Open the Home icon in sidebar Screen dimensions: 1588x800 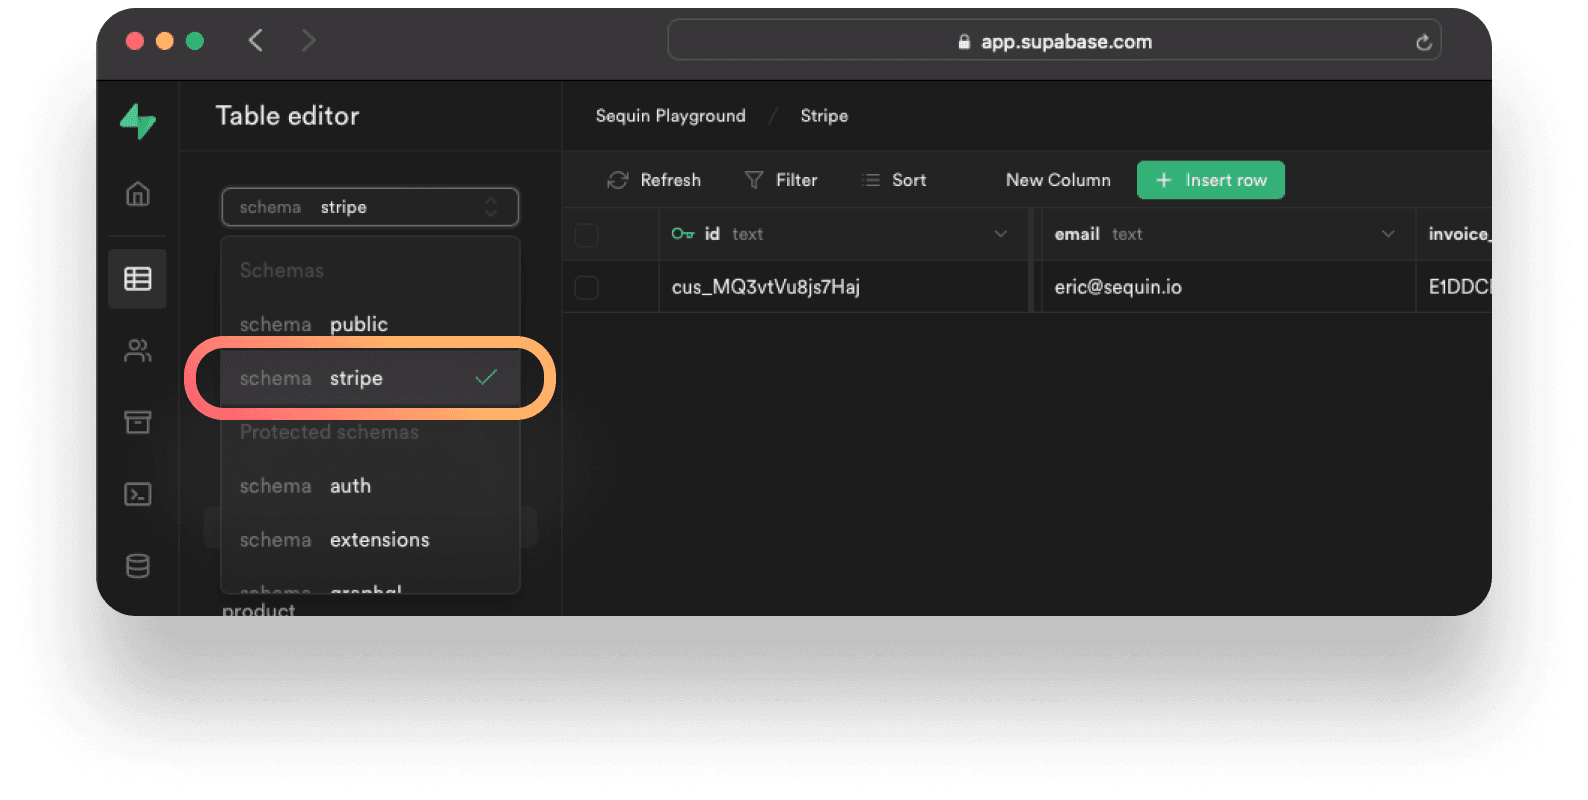tap(138, 193)
